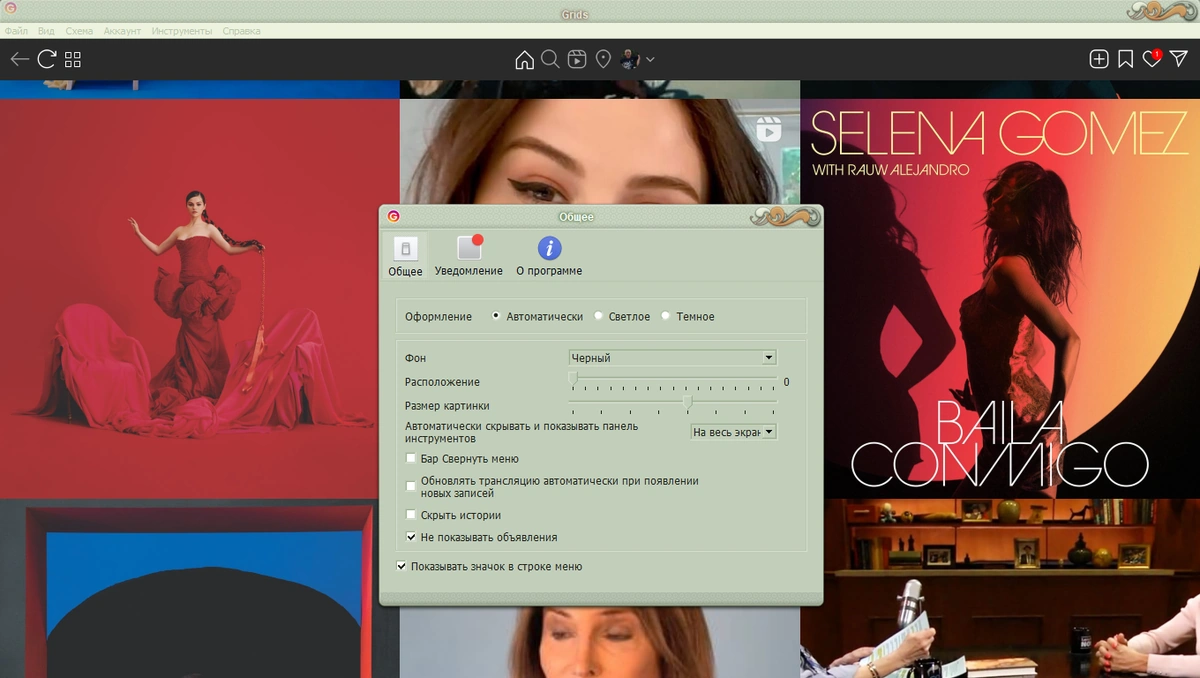Uncheck Показывать значок в строке меню
Screen dimensions: 1200x678
[401, 566]
